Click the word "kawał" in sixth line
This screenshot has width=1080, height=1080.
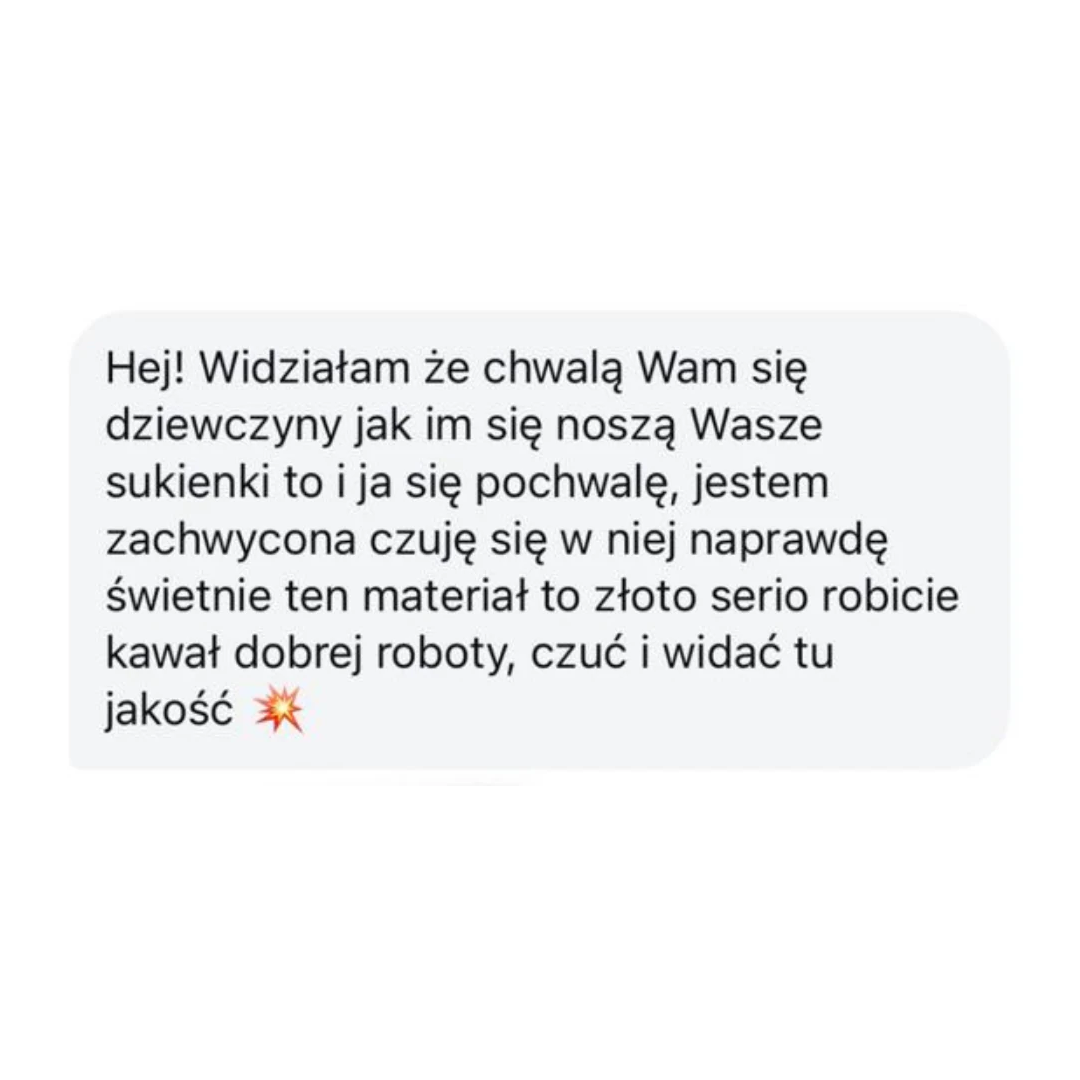163,652
